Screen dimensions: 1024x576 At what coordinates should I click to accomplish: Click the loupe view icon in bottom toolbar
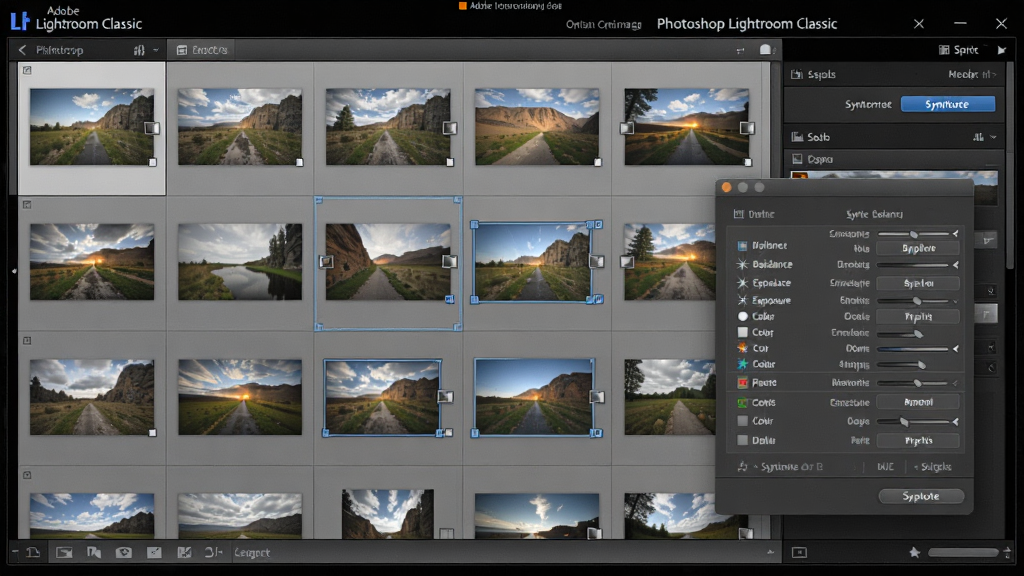(64, 552)
